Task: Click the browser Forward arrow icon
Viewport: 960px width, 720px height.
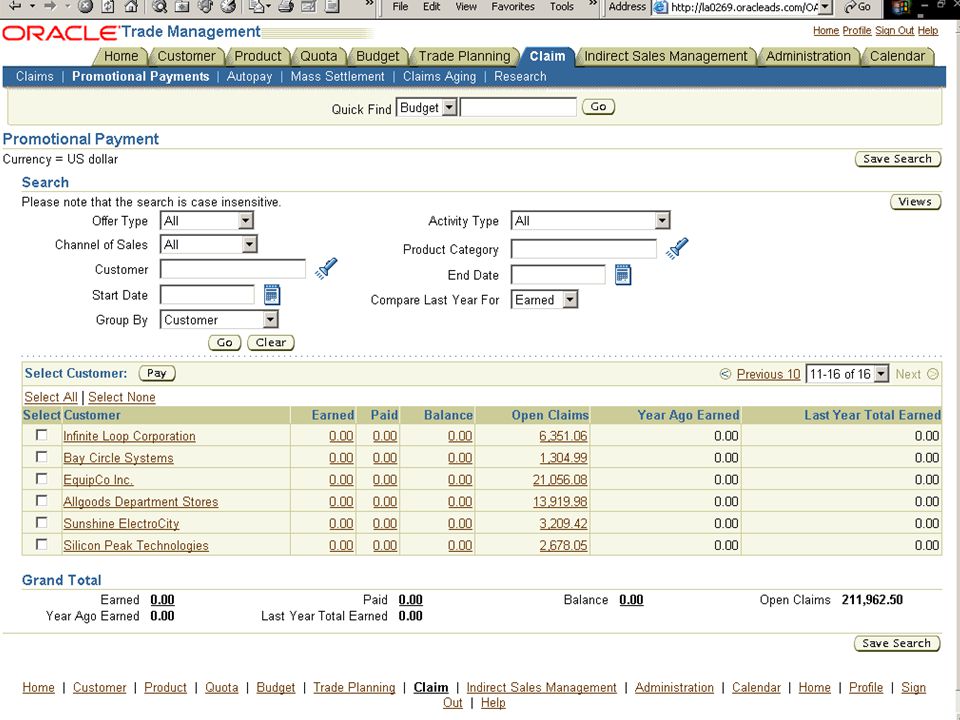Action: (51, 6)
